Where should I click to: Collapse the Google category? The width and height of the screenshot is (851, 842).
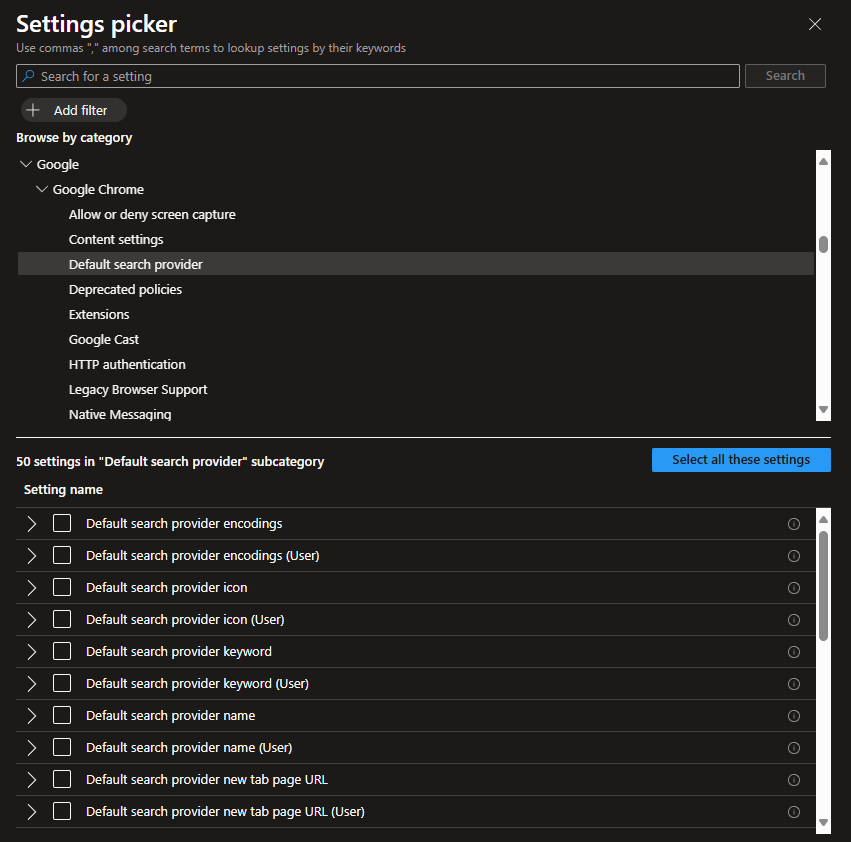26,164
